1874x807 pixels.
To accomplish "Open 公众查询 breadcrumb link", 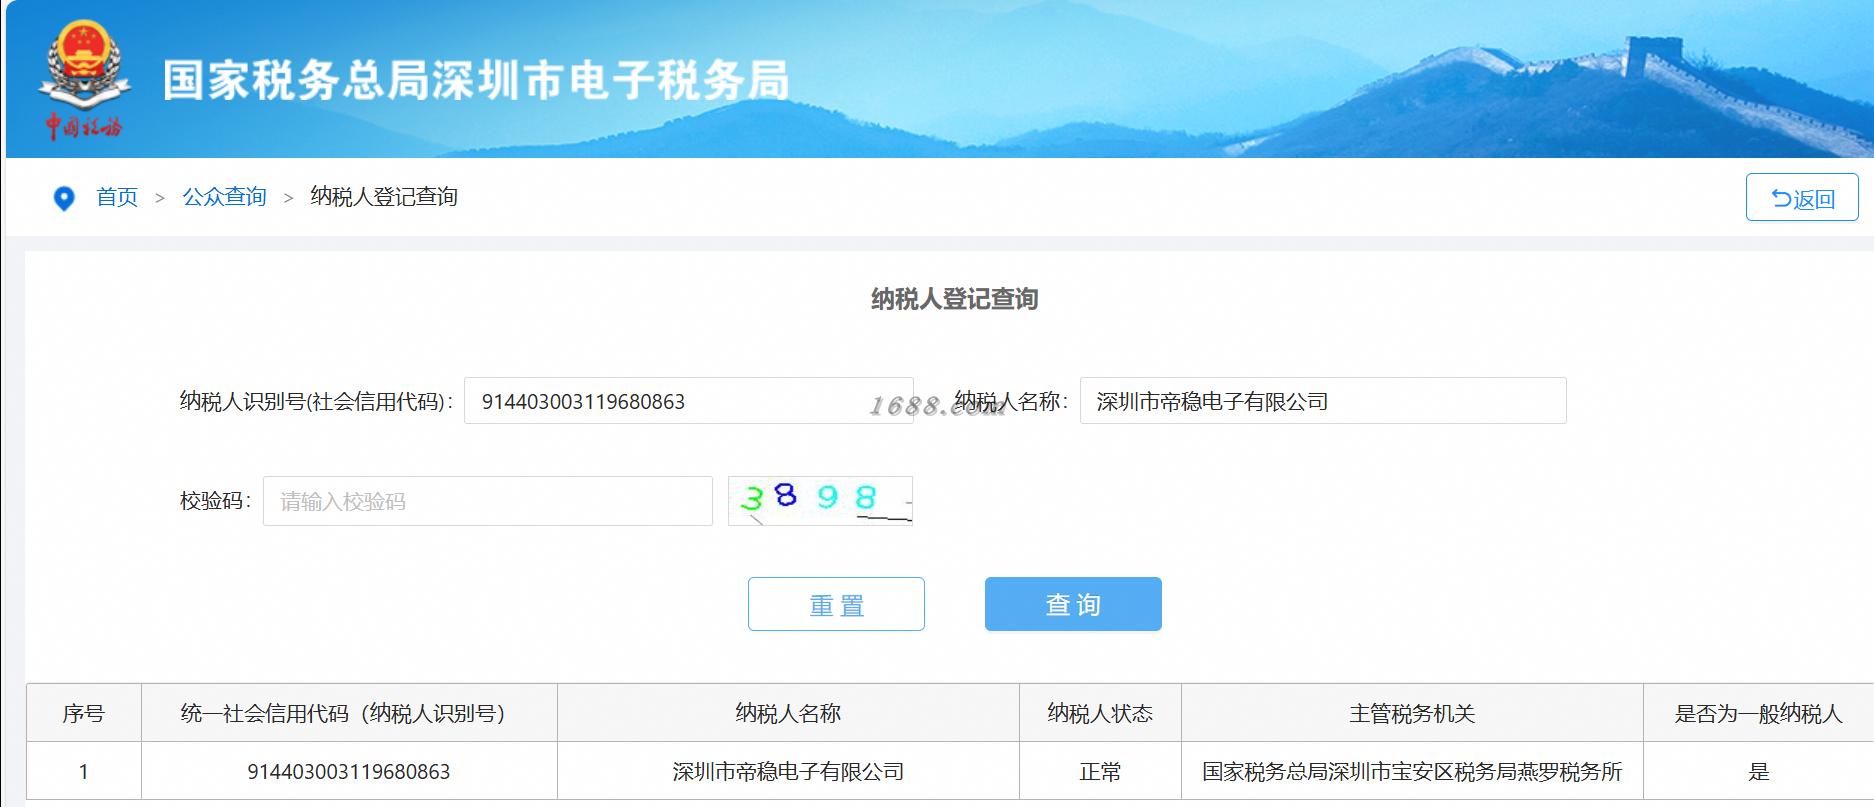I will [224, 197].
